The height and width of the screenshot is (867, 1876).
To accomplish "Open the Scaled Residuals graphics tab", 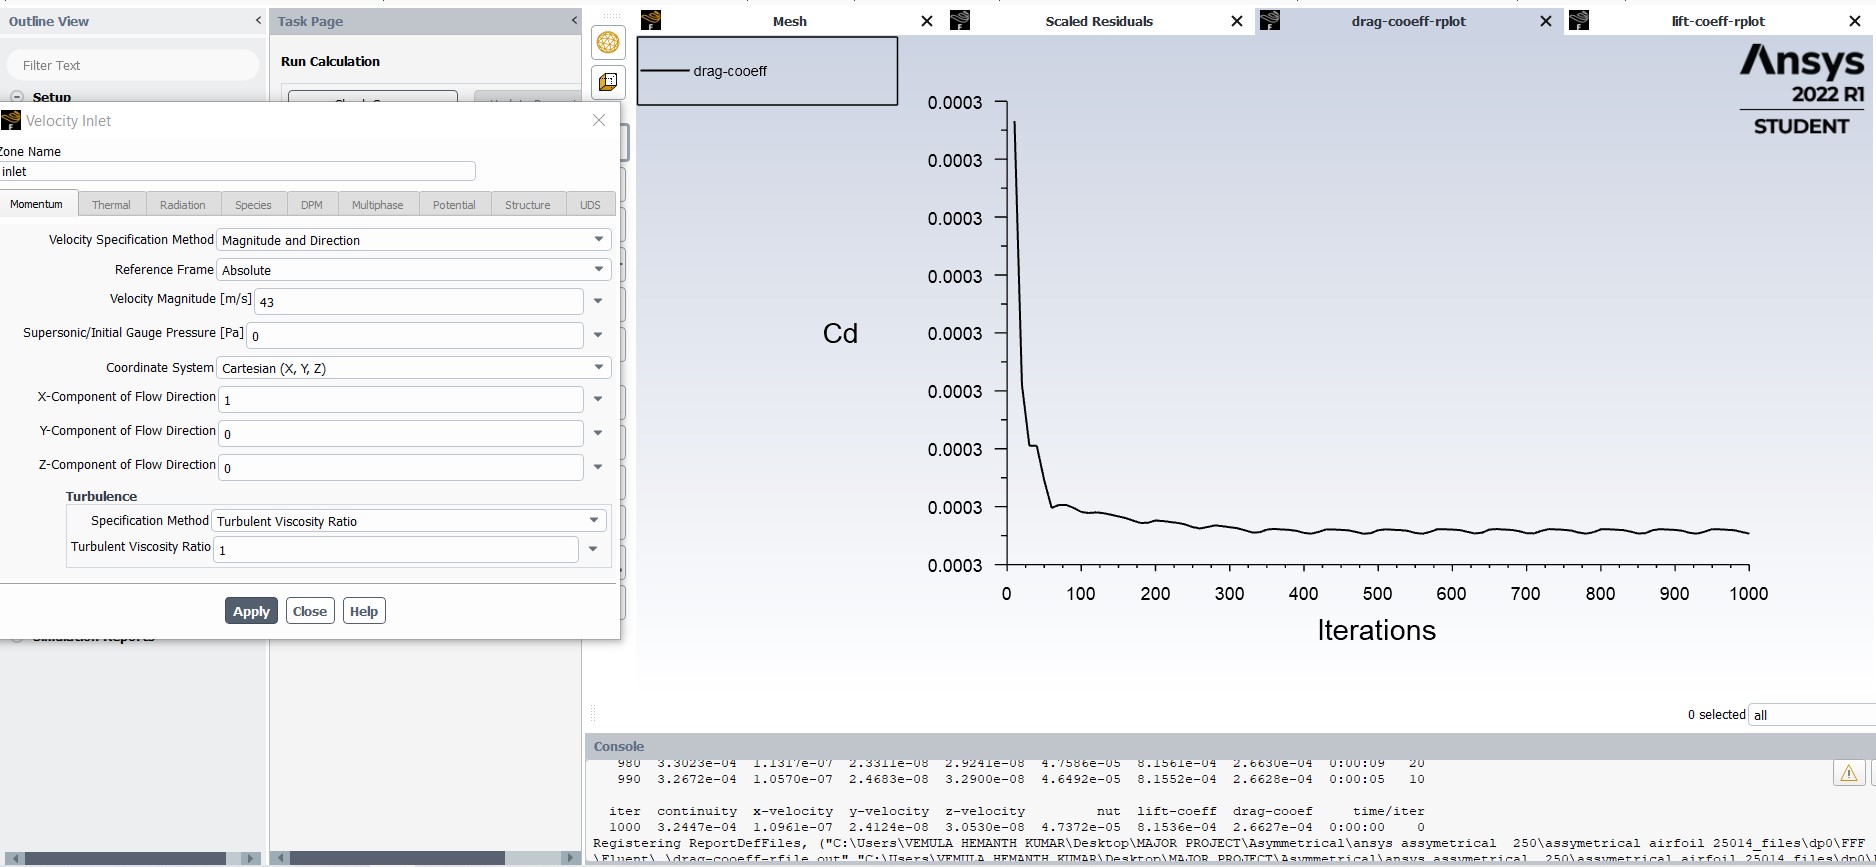I will pos(1099,21).
